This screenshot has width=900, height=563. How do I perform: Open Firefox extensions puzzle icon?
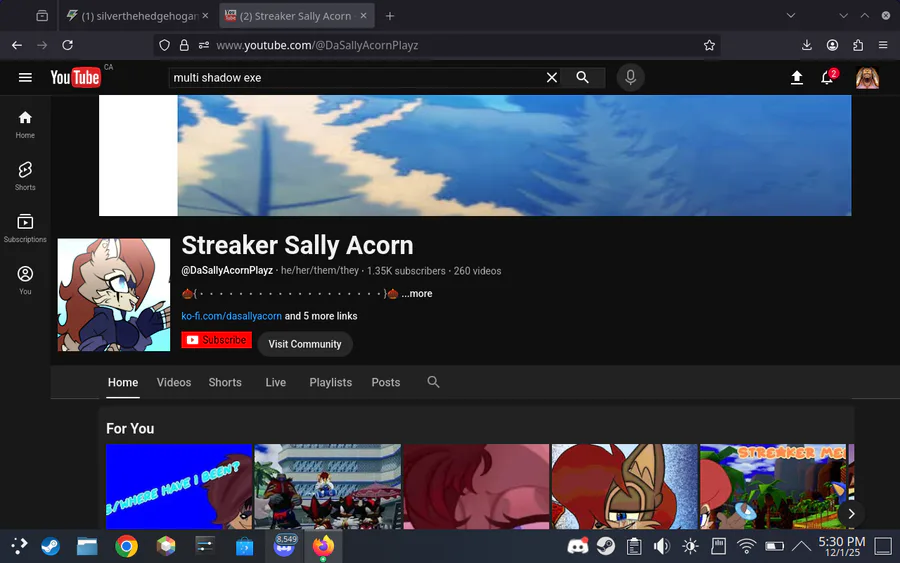coord(858,45)
